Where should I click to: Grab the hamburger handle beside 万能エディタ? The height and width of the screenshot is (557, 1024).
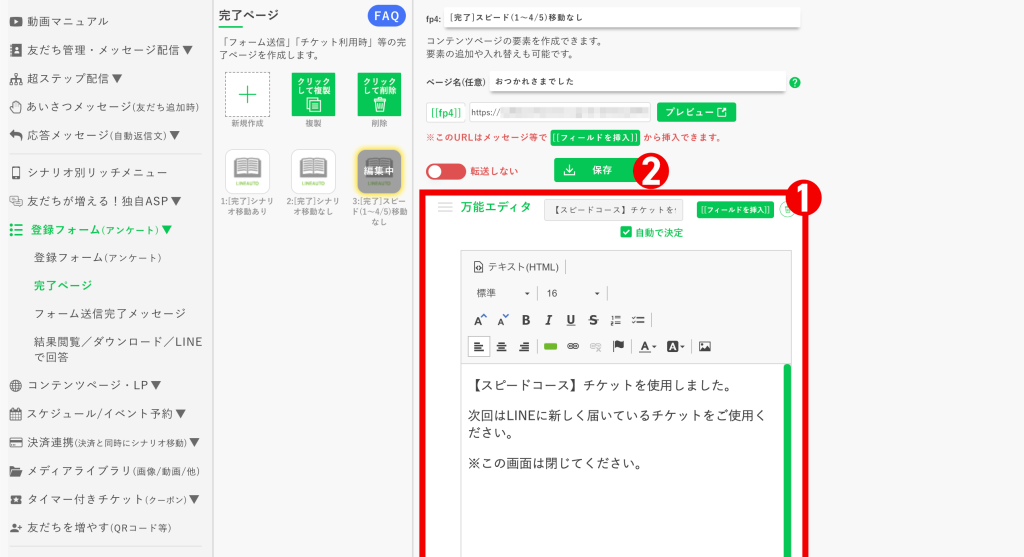[x=445, y=207]
